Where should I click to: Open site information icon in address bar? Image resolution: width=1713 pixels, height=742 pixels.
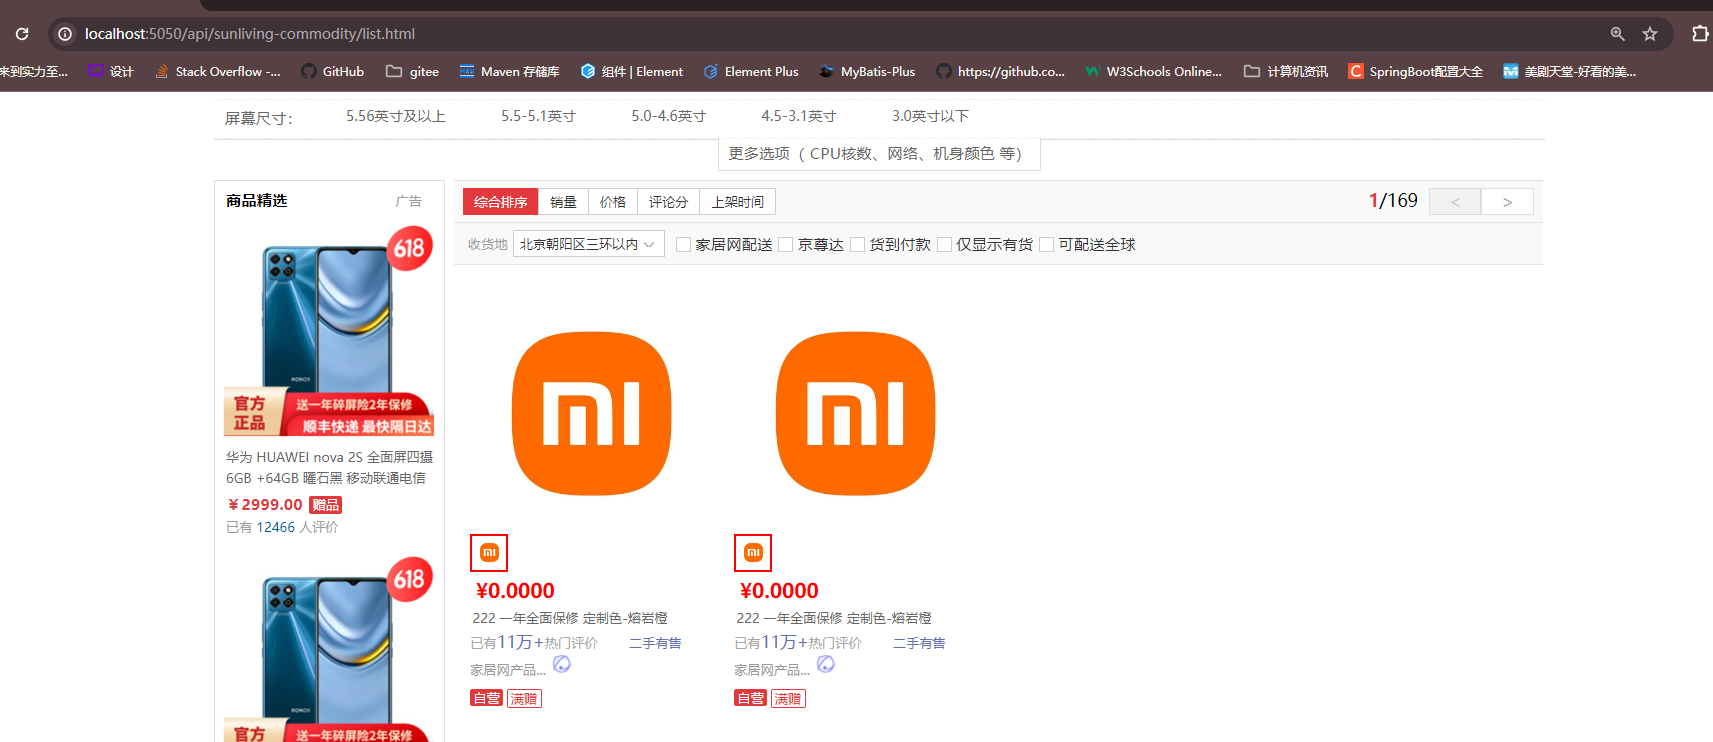(x=65, y=34)
